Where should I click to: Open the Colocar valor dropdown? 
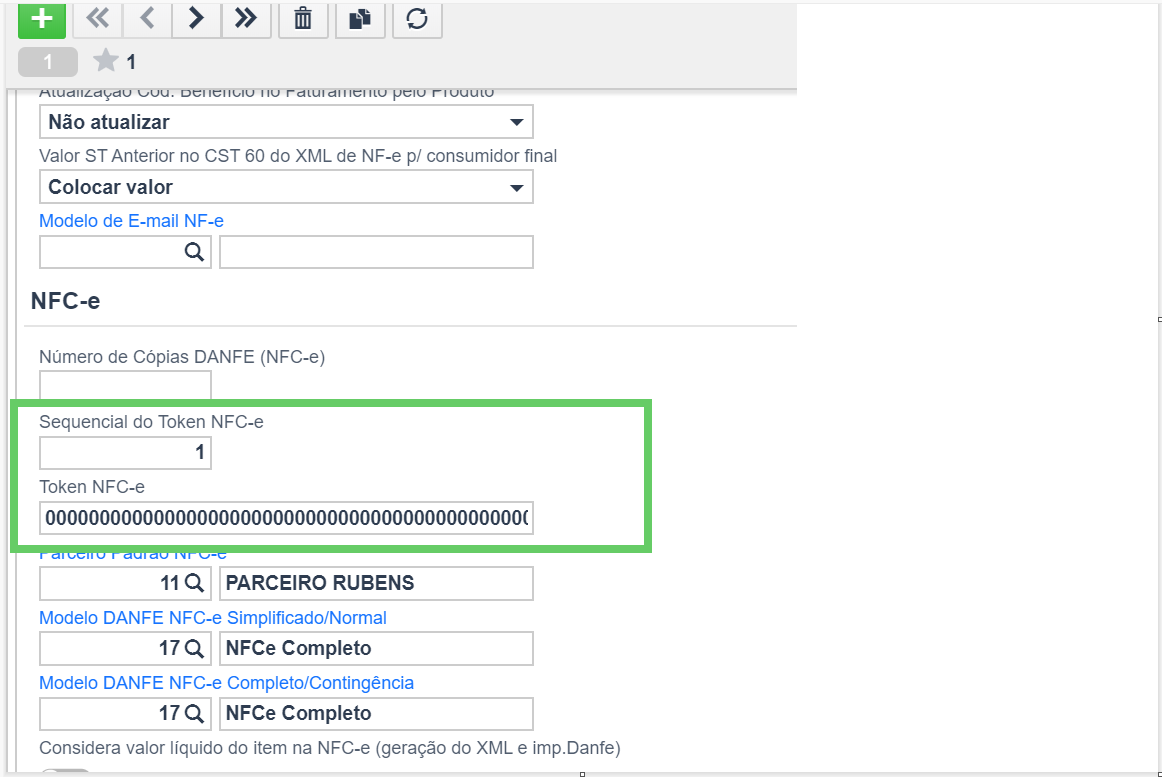pyautogui.click(x=286, y=187)
